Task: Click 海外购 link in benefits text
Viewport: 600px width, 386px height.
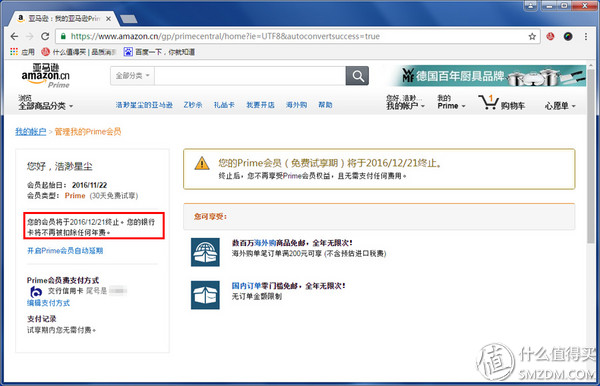Action: click(x=265, y=243)
